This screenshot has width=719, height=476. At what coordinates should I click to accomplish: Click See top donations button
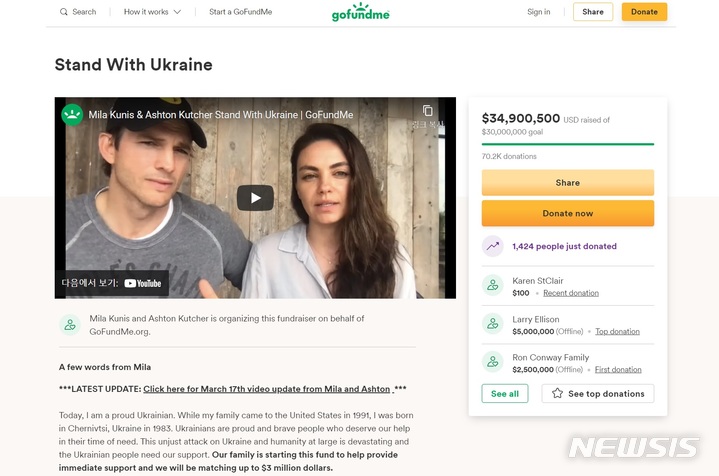coord(598,394)
